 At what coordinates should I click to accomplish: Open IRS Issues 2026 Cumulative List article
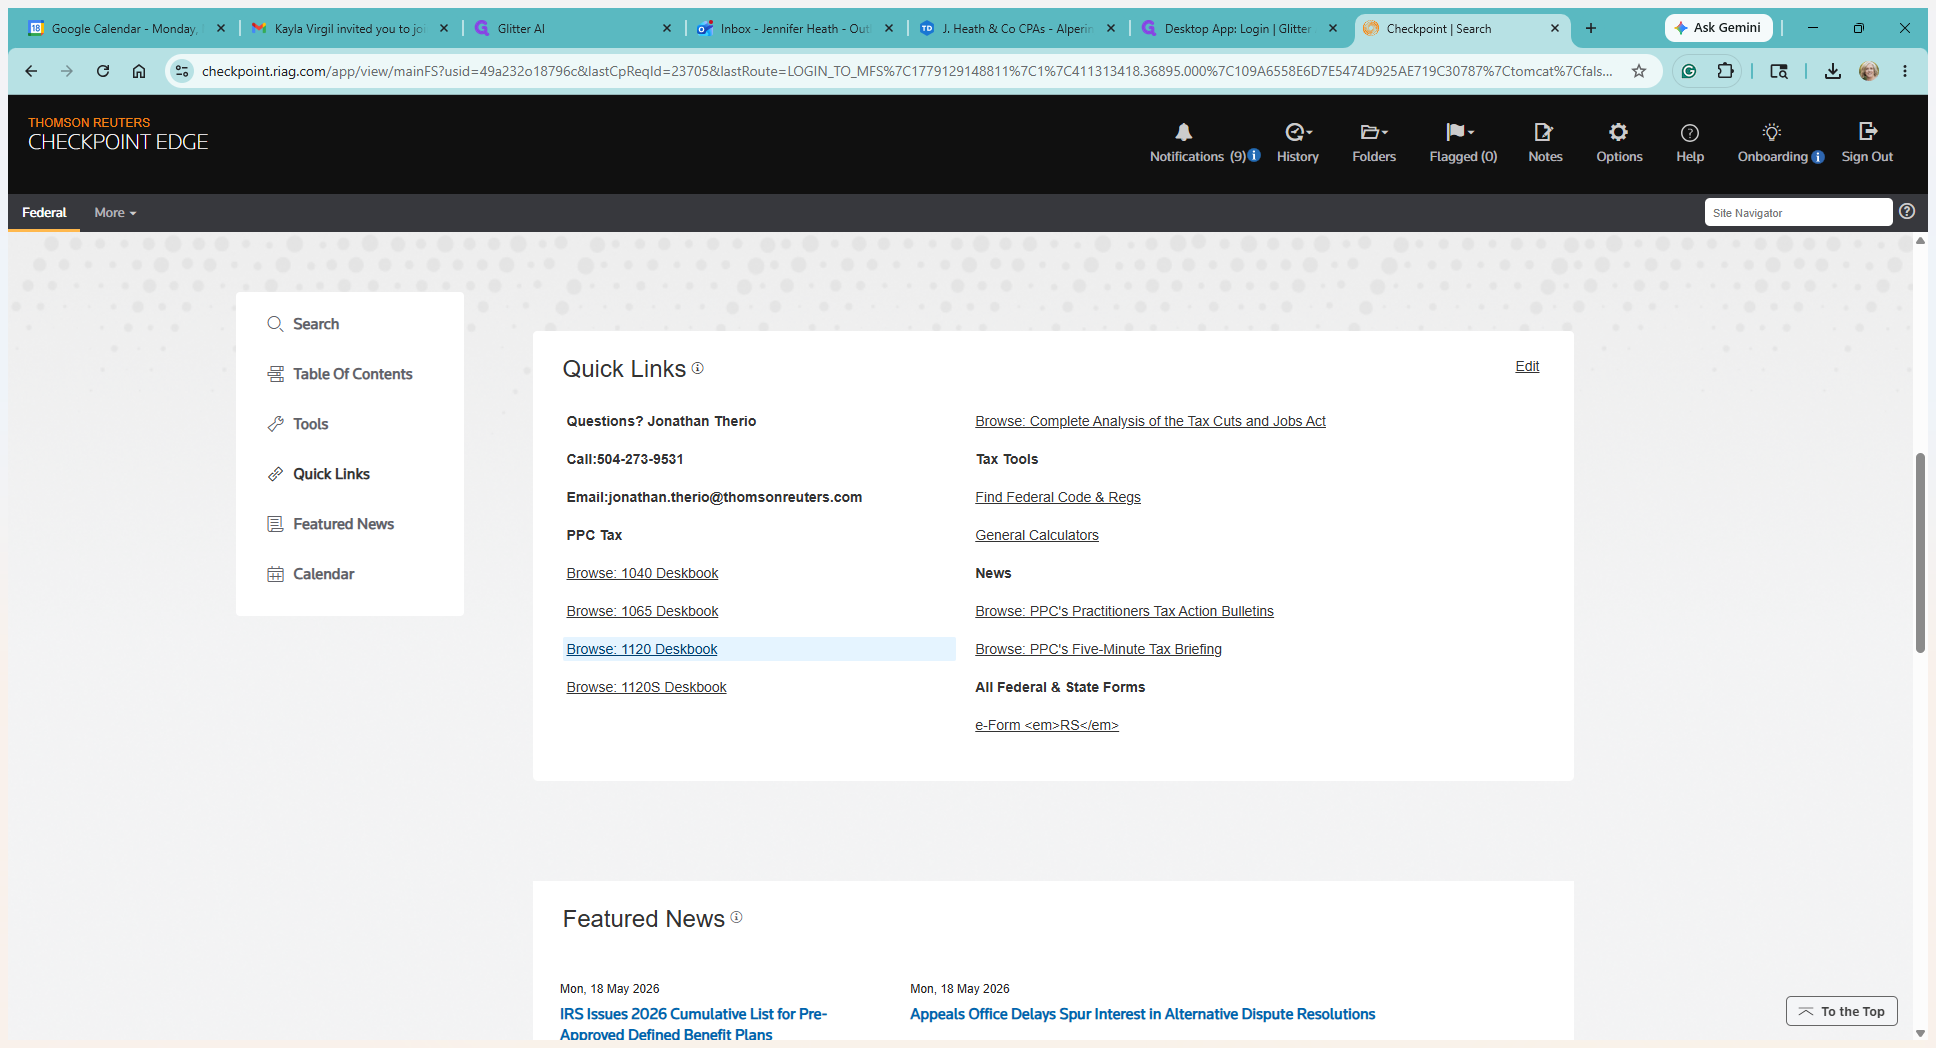click(x=694, y=1024)
